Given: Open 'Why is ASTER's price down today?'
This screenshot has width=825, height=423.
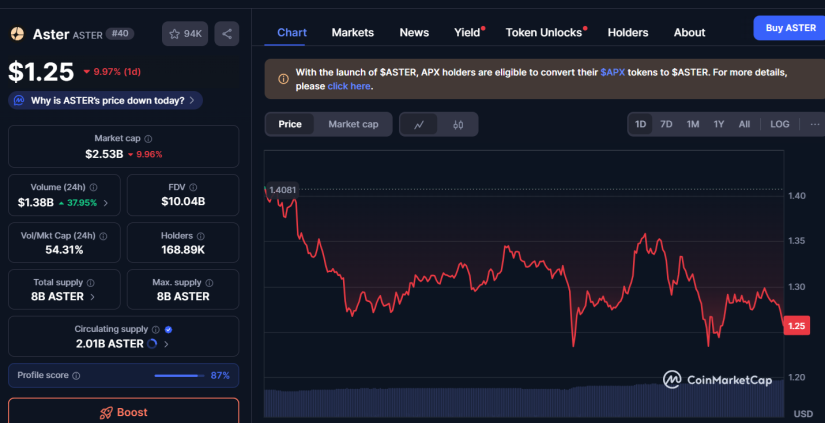Looking at the screenshot, I should coord(105,100).
